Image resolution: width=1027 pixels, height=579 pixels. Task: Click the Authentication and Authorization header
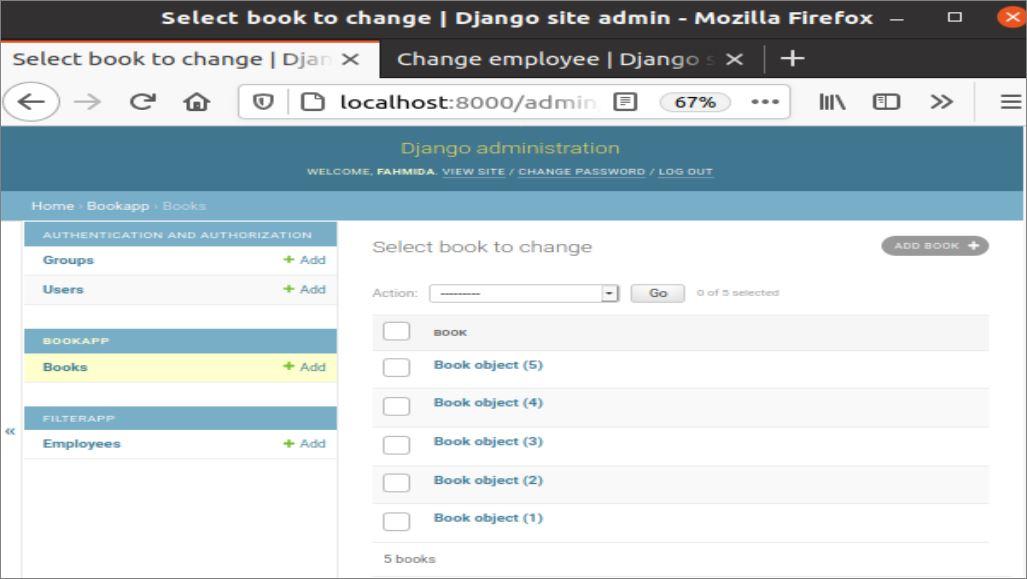click(177, 235)
